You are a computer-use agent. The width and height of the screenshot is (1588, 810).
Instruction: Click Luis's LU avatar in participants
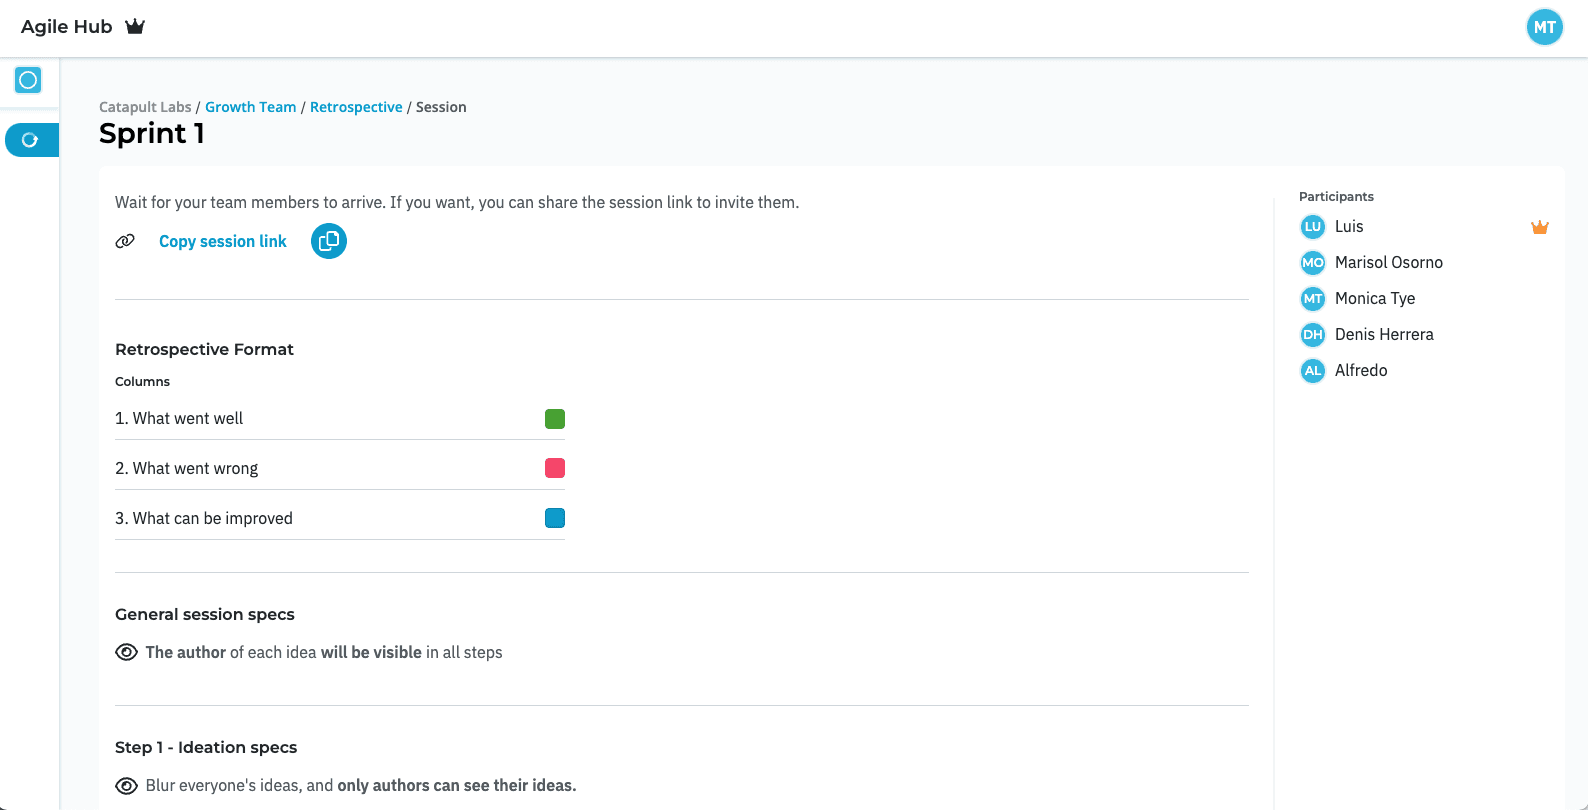coord(1312,227)
